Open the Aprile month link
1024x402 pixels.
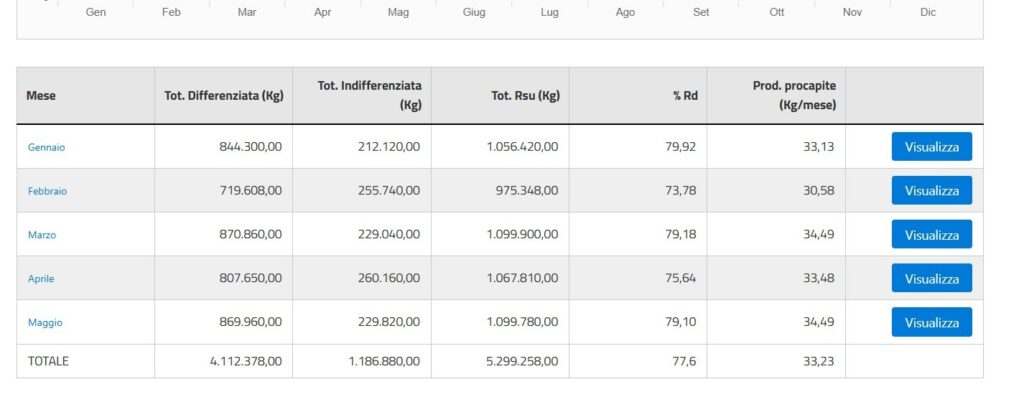(x=41, y=279)
